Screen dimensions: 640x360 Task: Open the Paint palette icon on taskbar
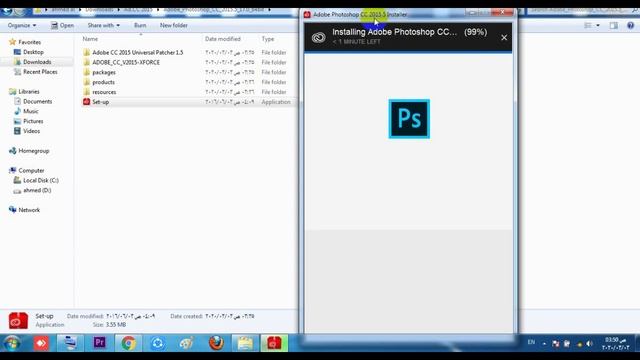pos(187,343)
